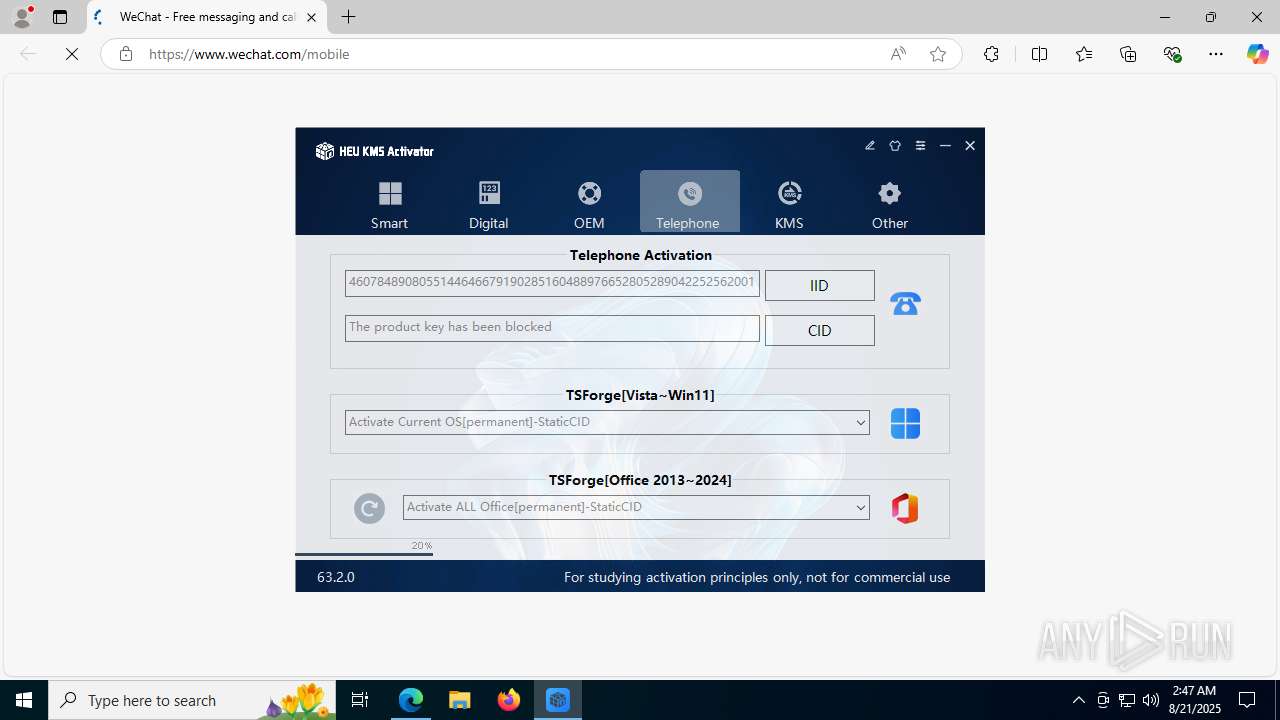
Task: Click the Office logo activate icon
Action: tap(905, 508)
